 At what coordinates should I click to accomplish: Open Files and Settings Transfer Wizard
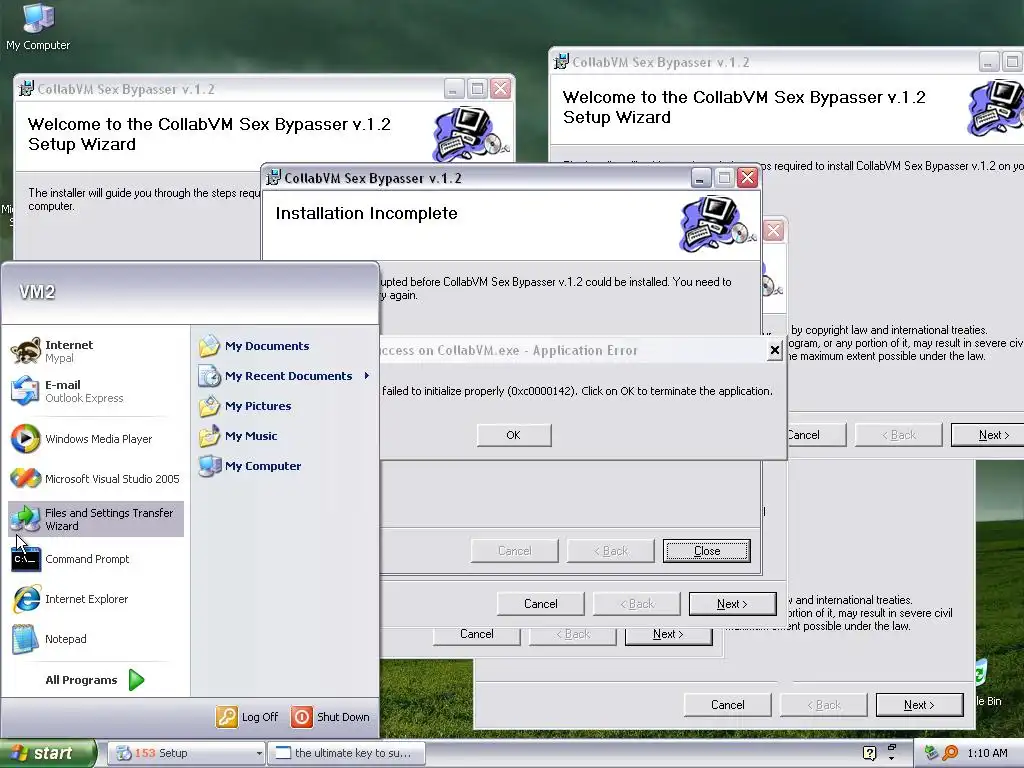96,519
